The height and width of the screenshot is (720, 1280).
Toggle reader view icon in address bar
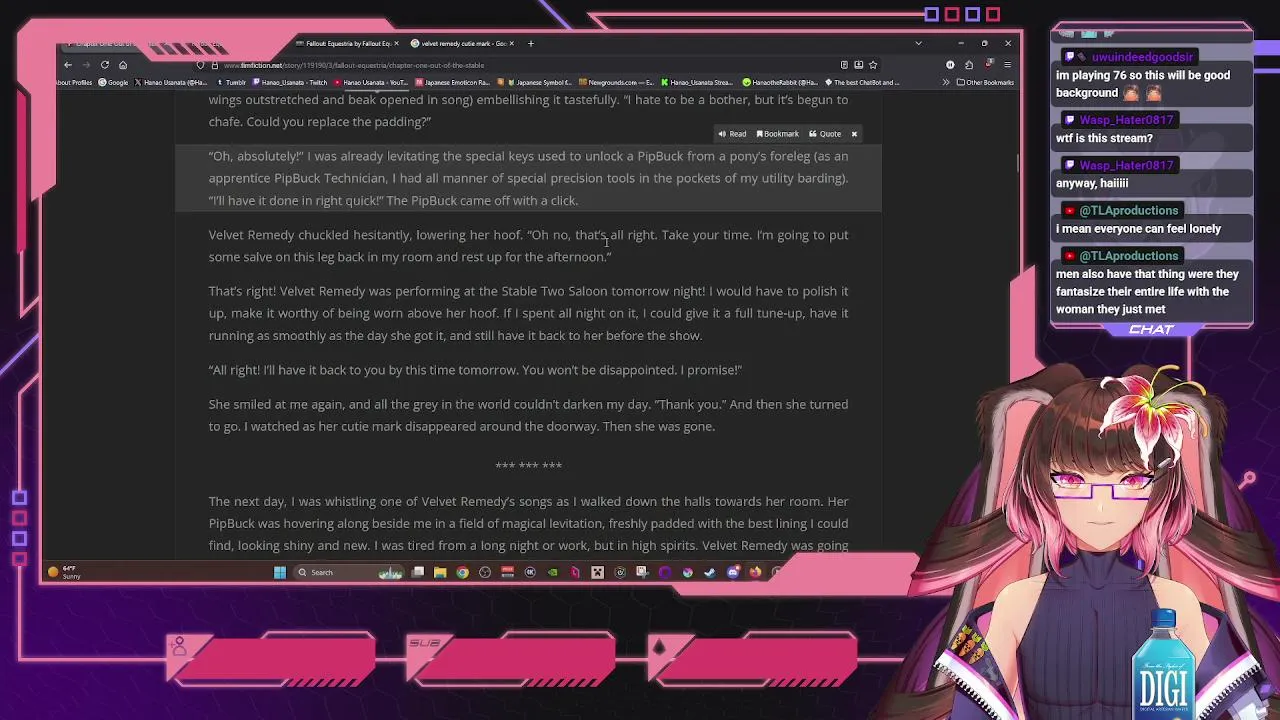[844, 65]
